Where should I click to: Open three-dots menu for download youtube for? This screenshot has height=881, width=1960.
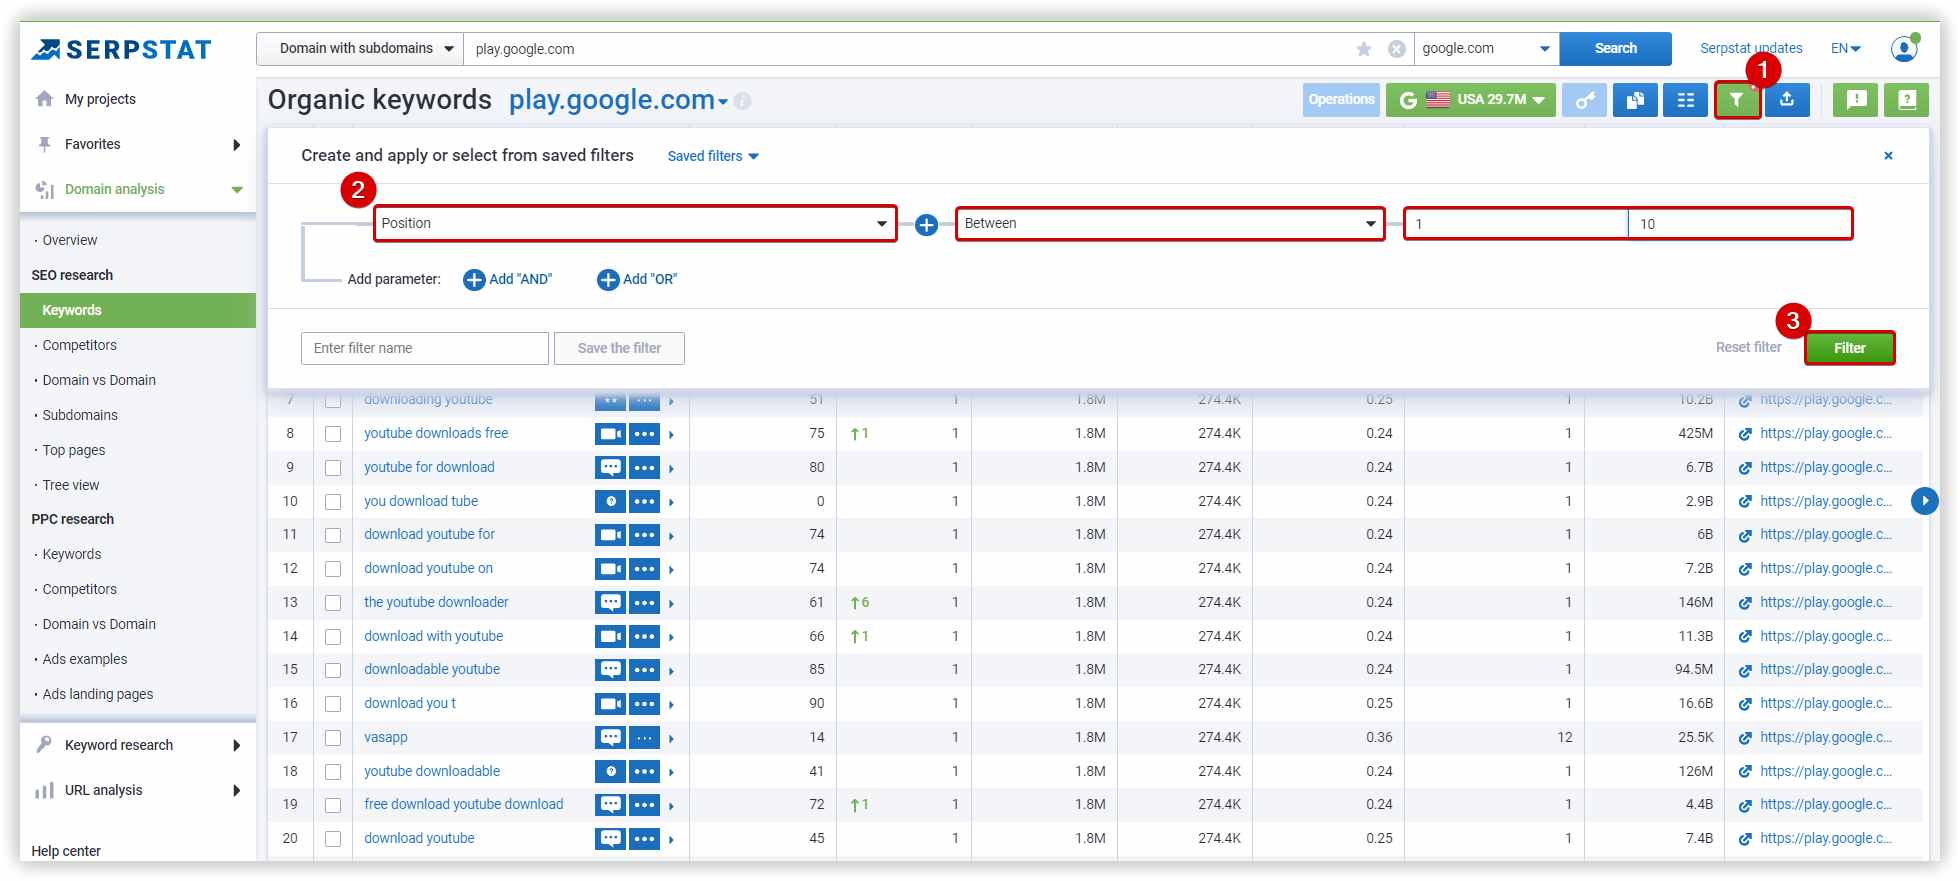pos(644,535)
